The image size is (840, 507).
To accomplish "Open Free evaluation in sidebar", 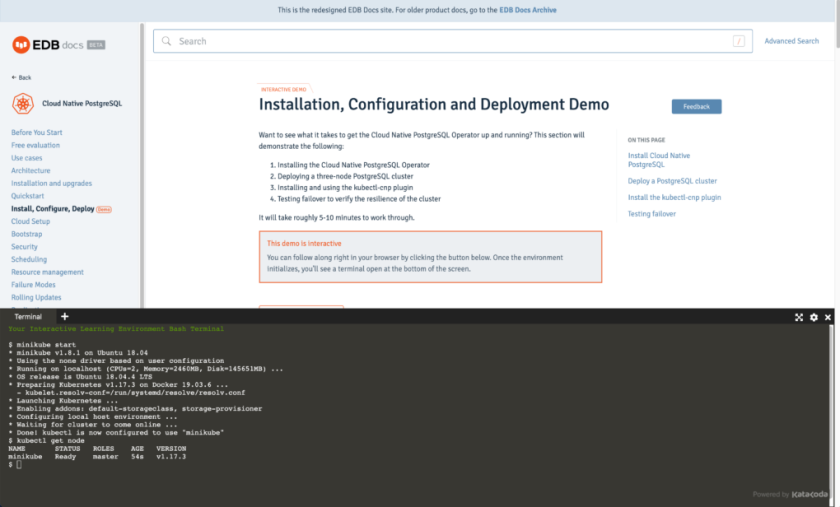I will 35,145.
